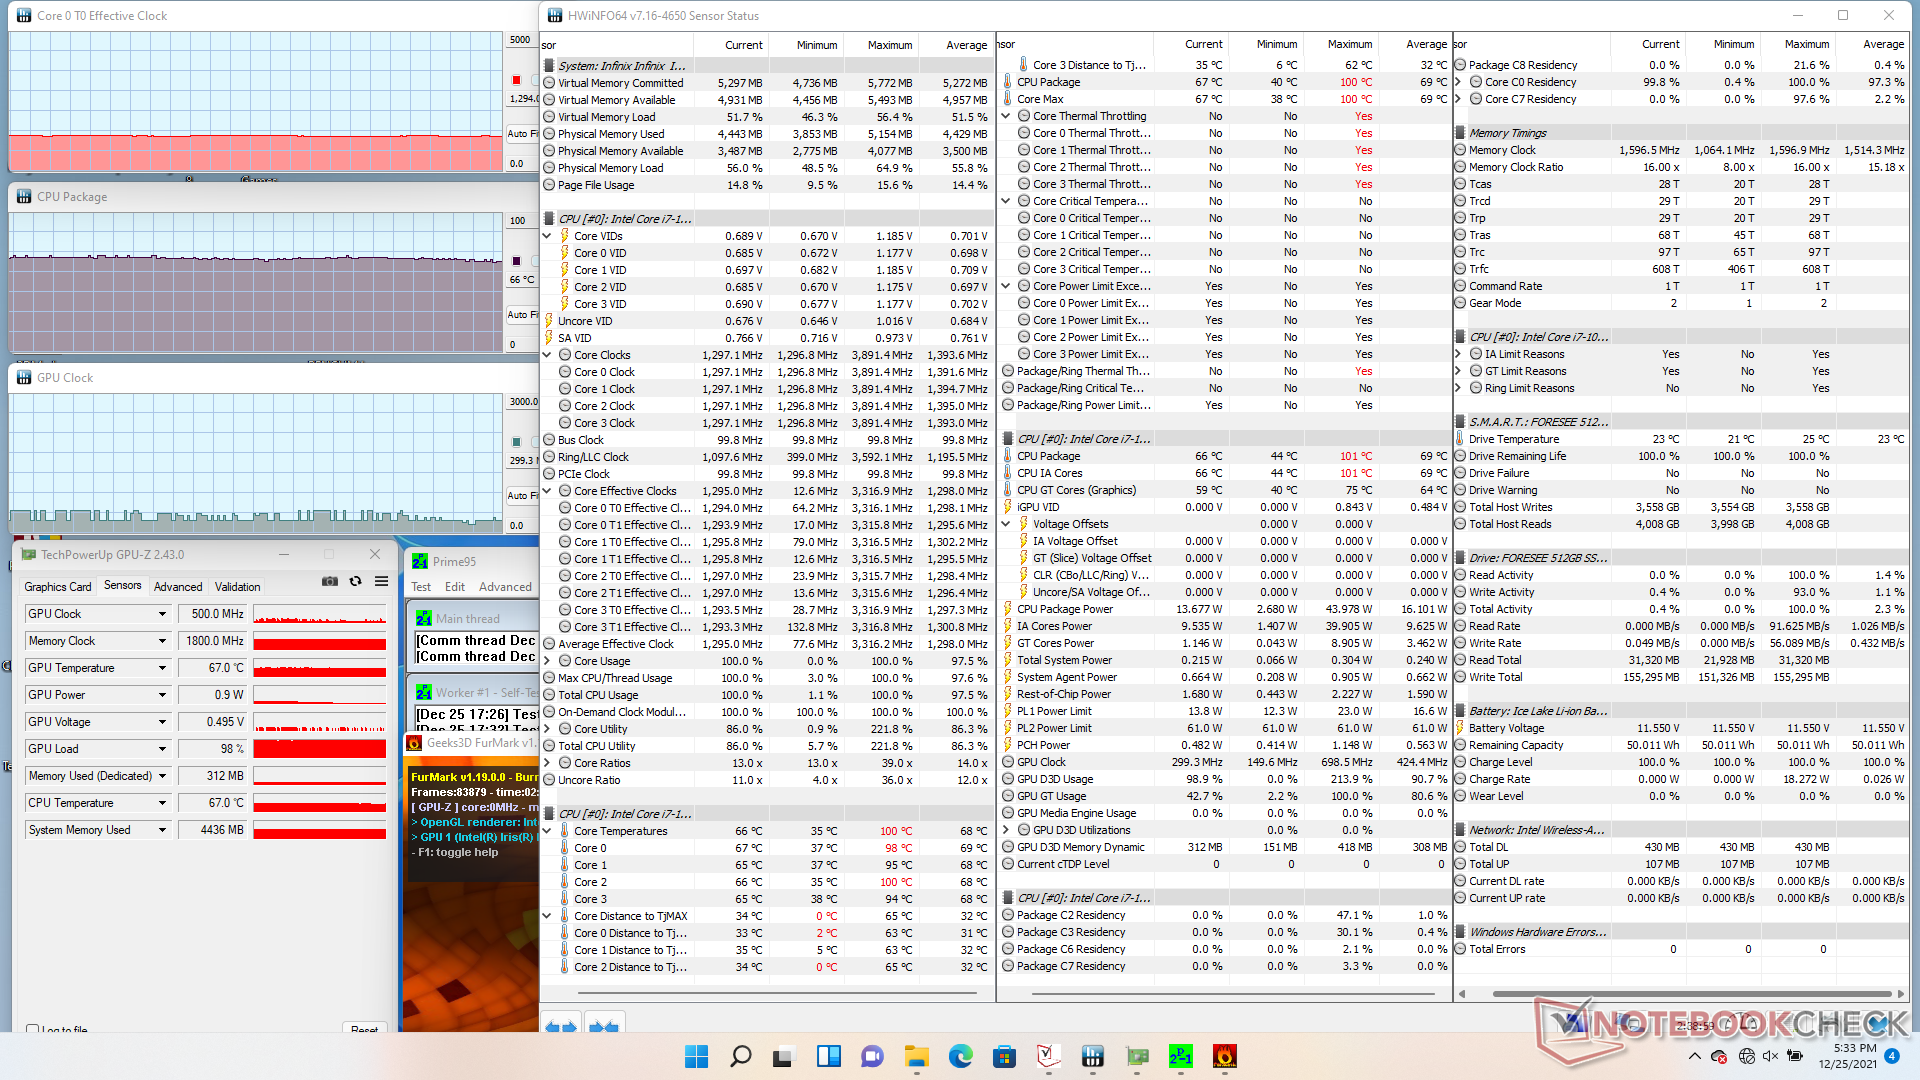Click GPU-Z refresh icon

pyautogui.click(x=355, y=581)
